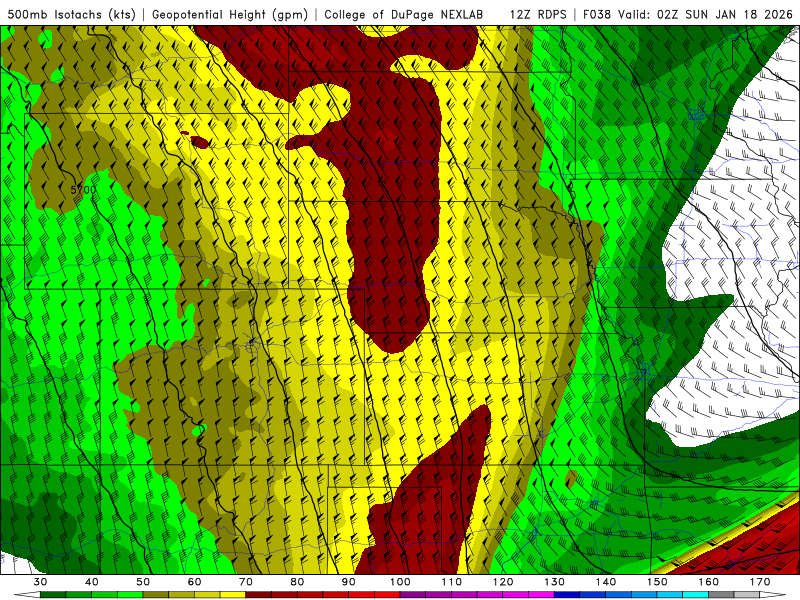This screenshot has height=600, width=800.
Task: Click the 'F038' forecast hour label
Action: (596, 15)
